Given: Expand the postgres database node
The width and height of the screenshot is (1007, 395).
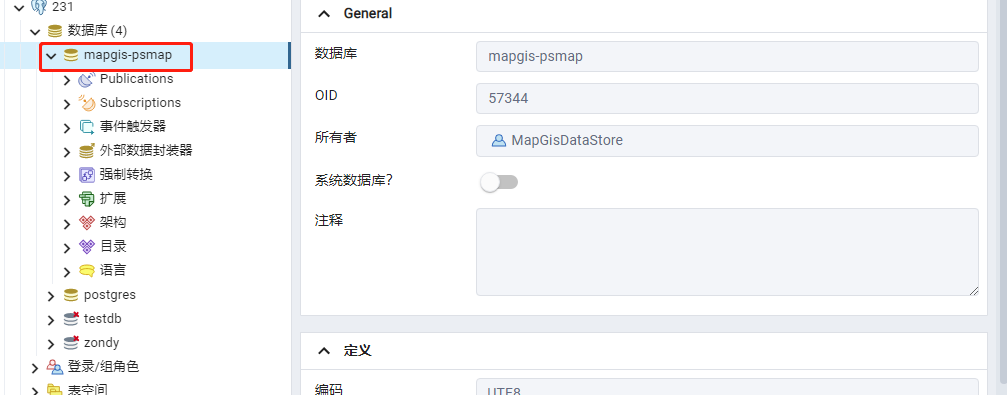Looking at the screenshot, I should [51, 295].
